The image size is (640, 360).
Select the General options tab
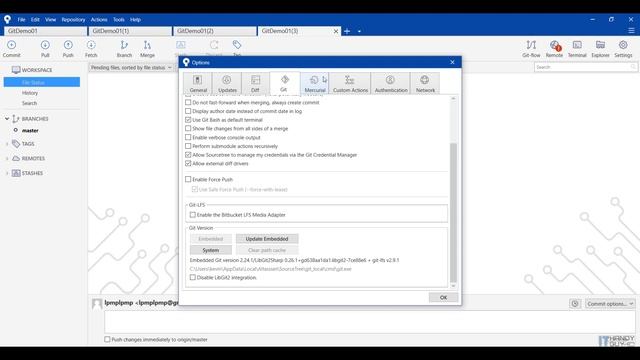click(x=198, y=83)
